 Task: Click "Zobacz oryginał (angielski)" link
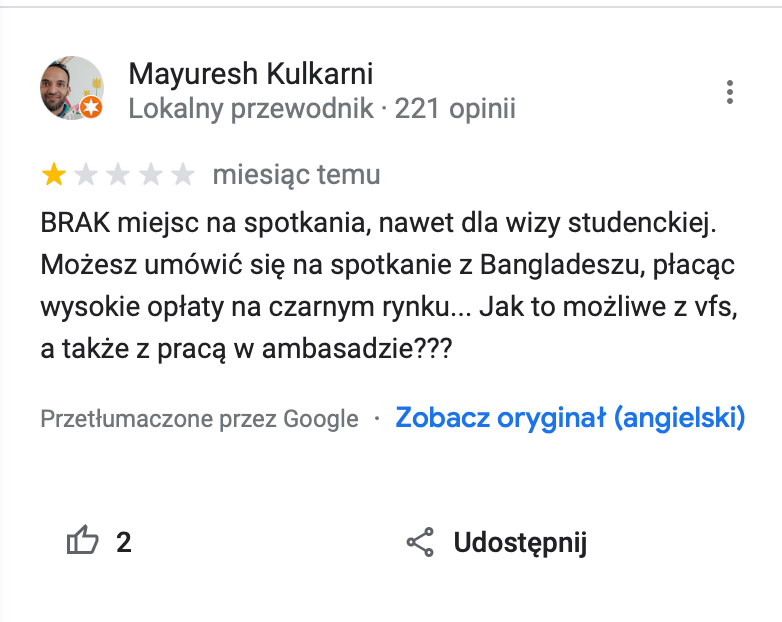[570, 418]
